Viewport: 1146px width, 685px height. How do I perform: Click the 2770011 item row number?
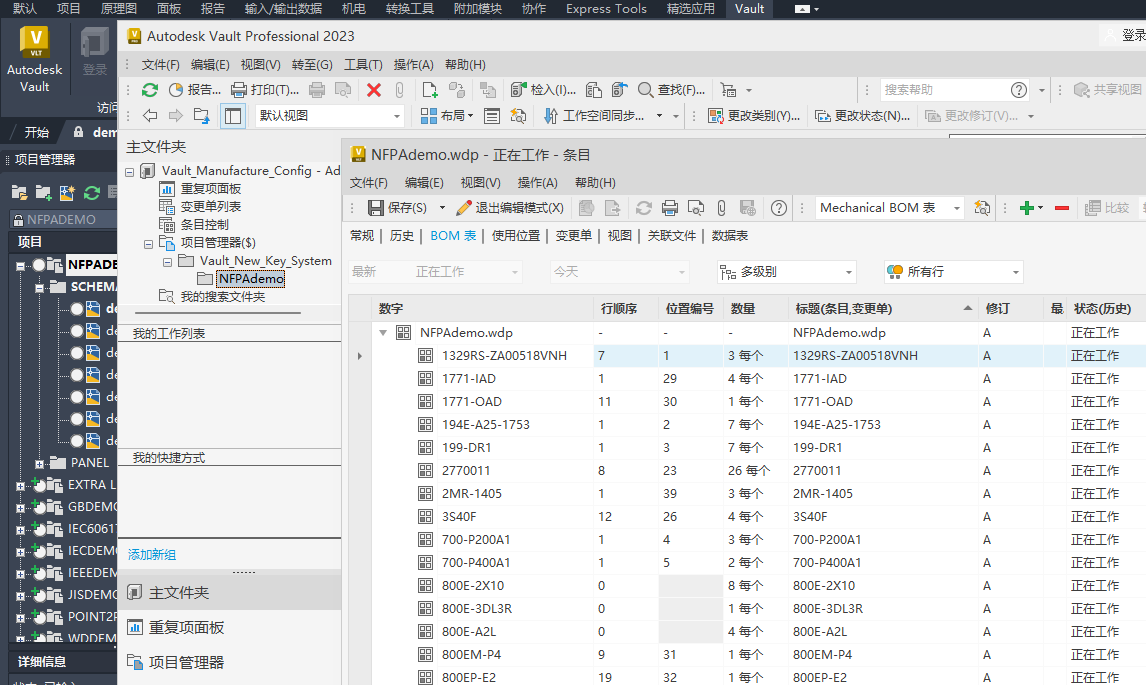point(466,471)
